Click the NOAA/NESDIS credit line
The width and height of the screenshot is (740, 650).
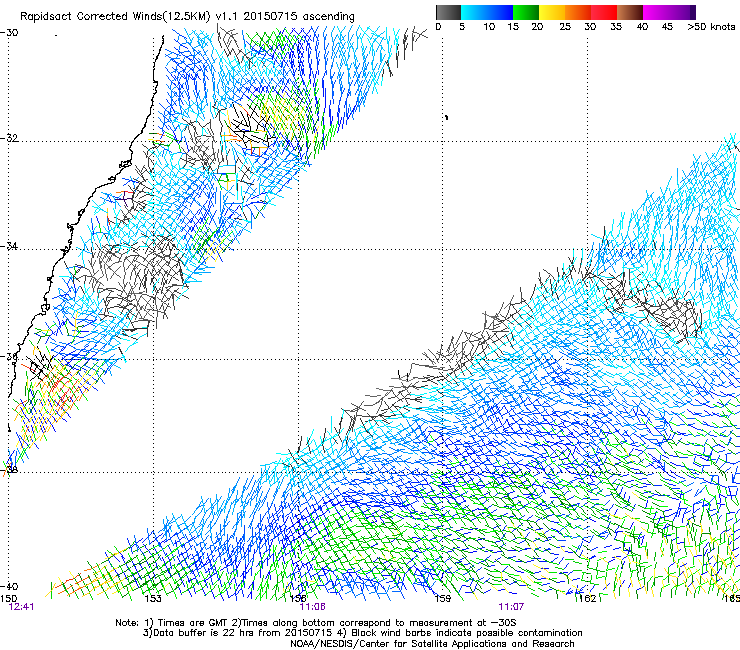(x=432, y=644)
